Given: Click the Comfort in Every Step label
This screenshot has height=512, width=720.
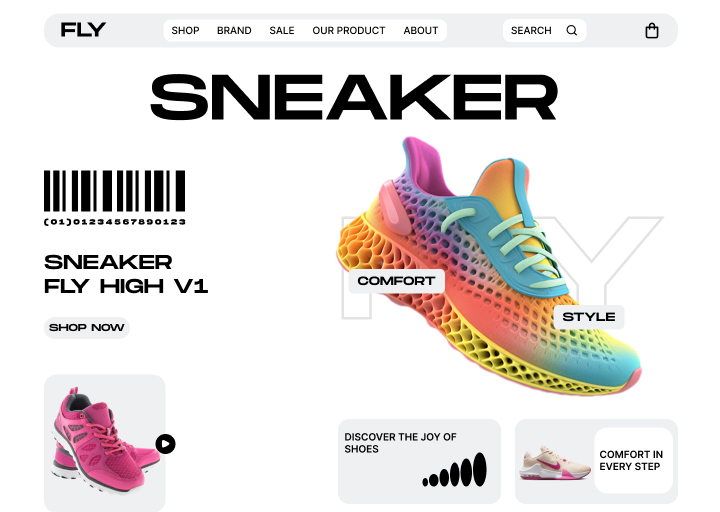Looking at the screenshot, I should 631,461.
